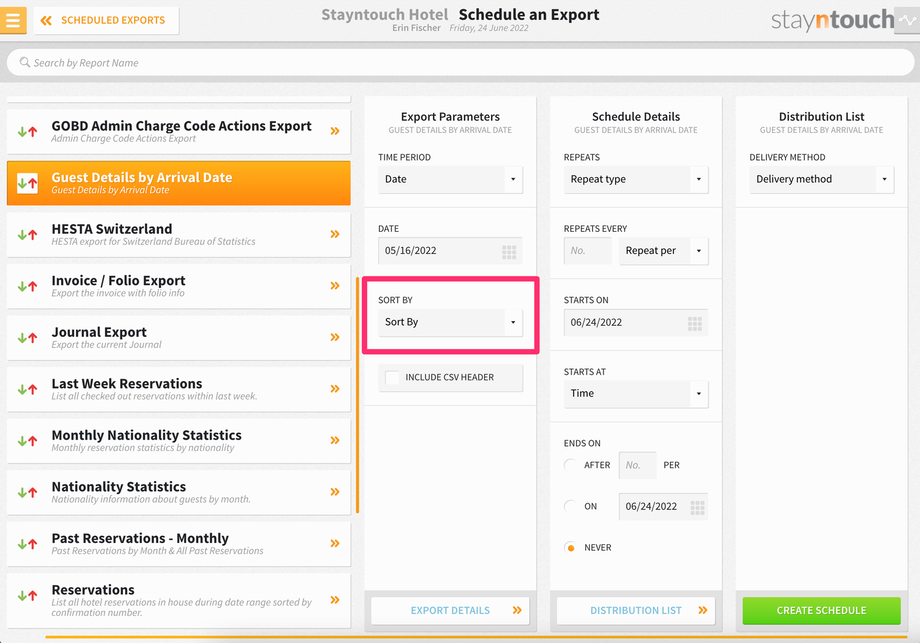This screenshot has width=920, height=643.
Task: Click the Date field showing 05/16/2022
Action: pos(450,251)
